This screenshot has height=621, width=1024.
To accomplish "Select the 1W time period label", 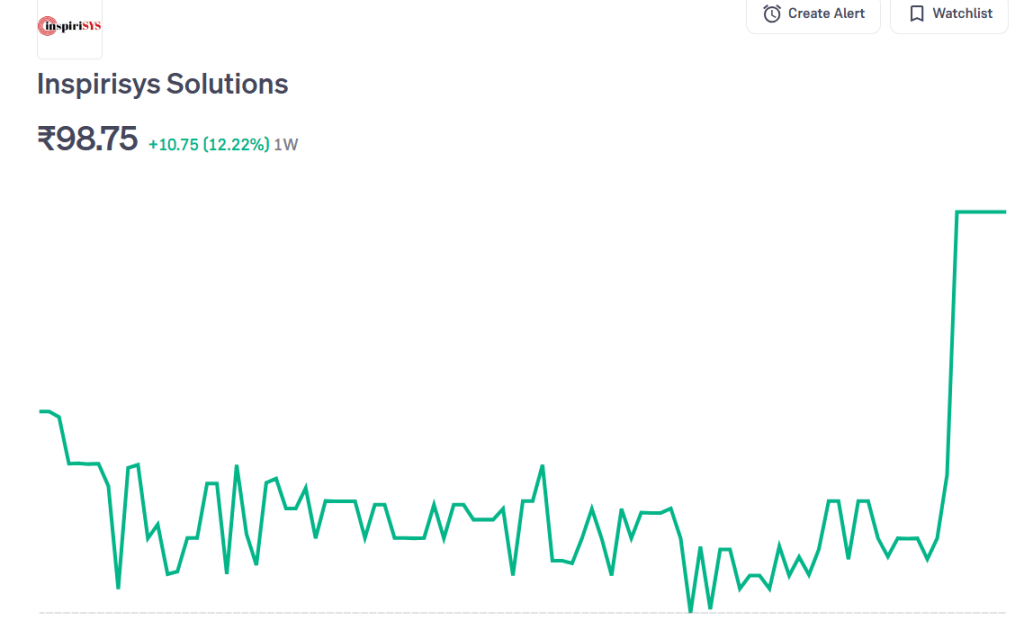I will tap(286, 144).
